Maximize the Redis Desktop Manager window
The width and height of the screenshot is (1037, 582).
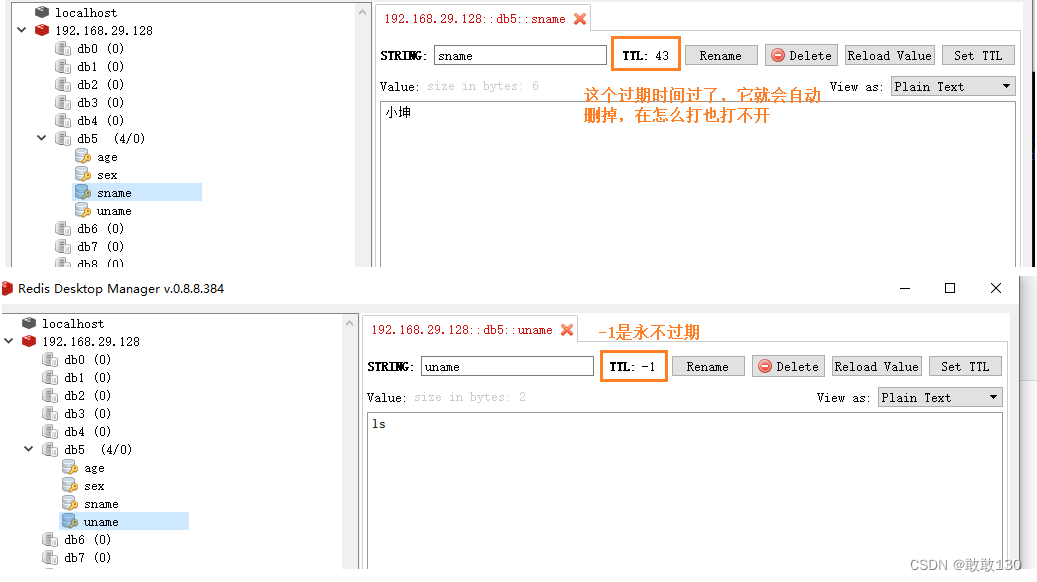[x=950, y=288]
